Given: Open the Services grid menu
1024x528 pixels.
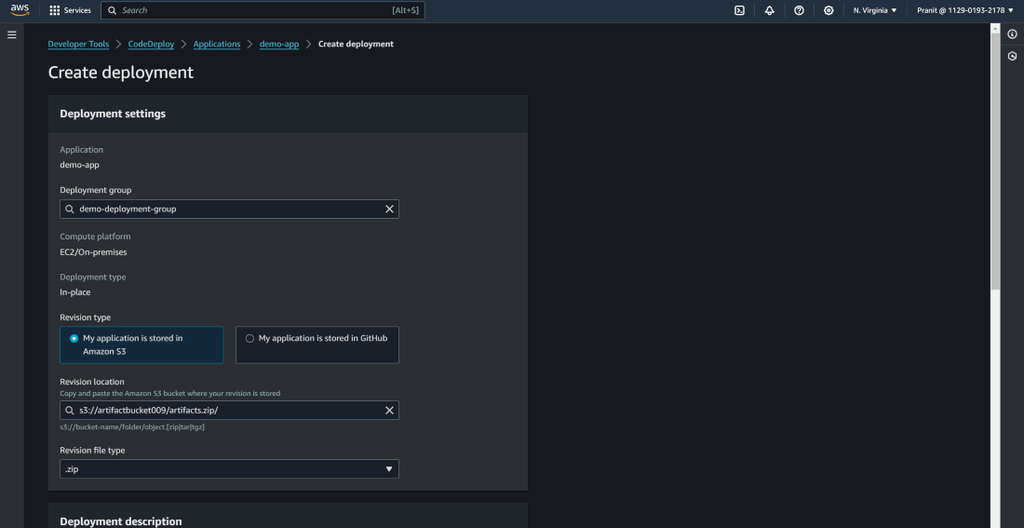Looking at the screenshot, I should tap(71, 10).
